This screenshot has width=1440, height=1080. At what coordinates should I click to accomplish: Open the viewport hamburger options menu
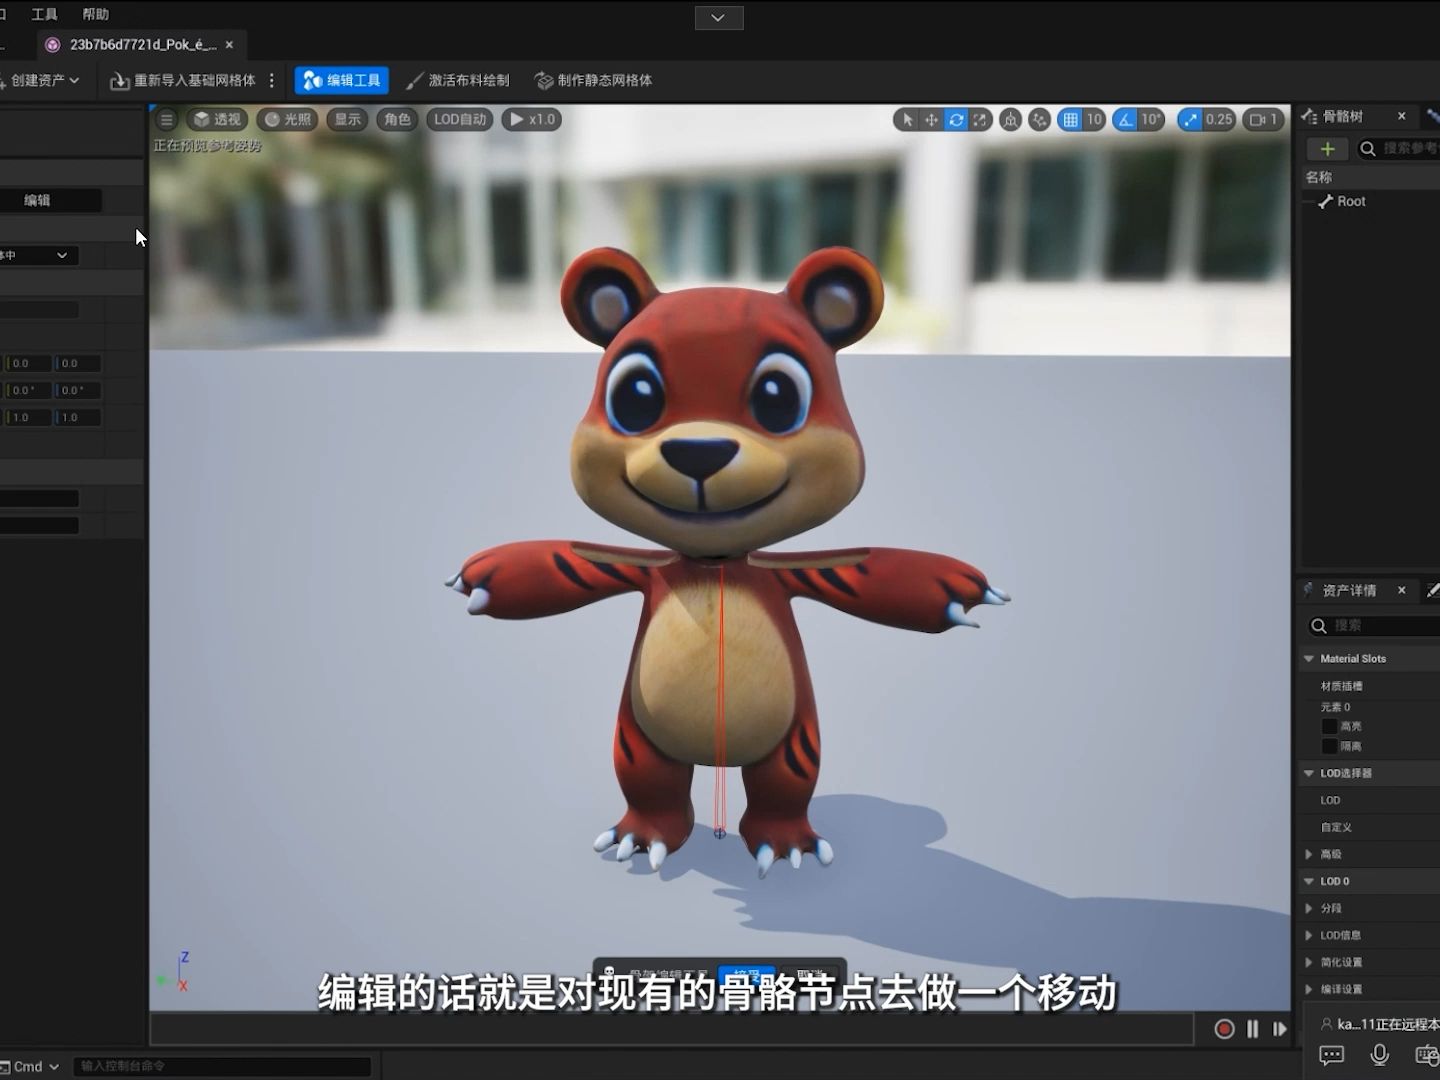pyautogui.click(x=167, y=120)
